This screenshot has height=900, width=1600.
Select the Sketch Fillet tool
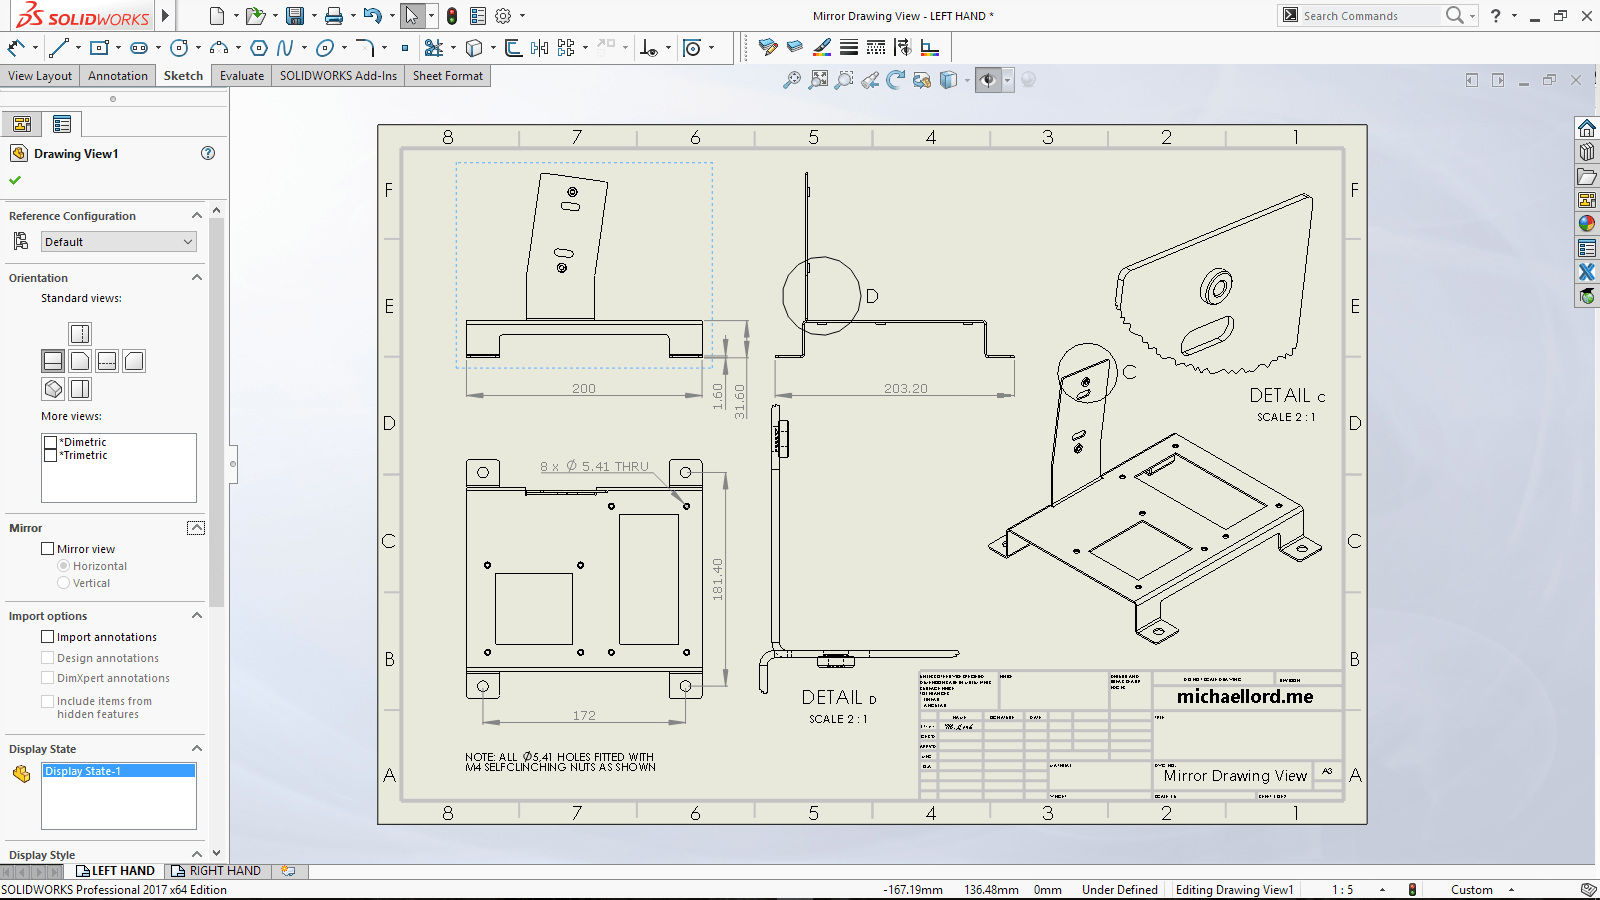[x=365, y=48]
